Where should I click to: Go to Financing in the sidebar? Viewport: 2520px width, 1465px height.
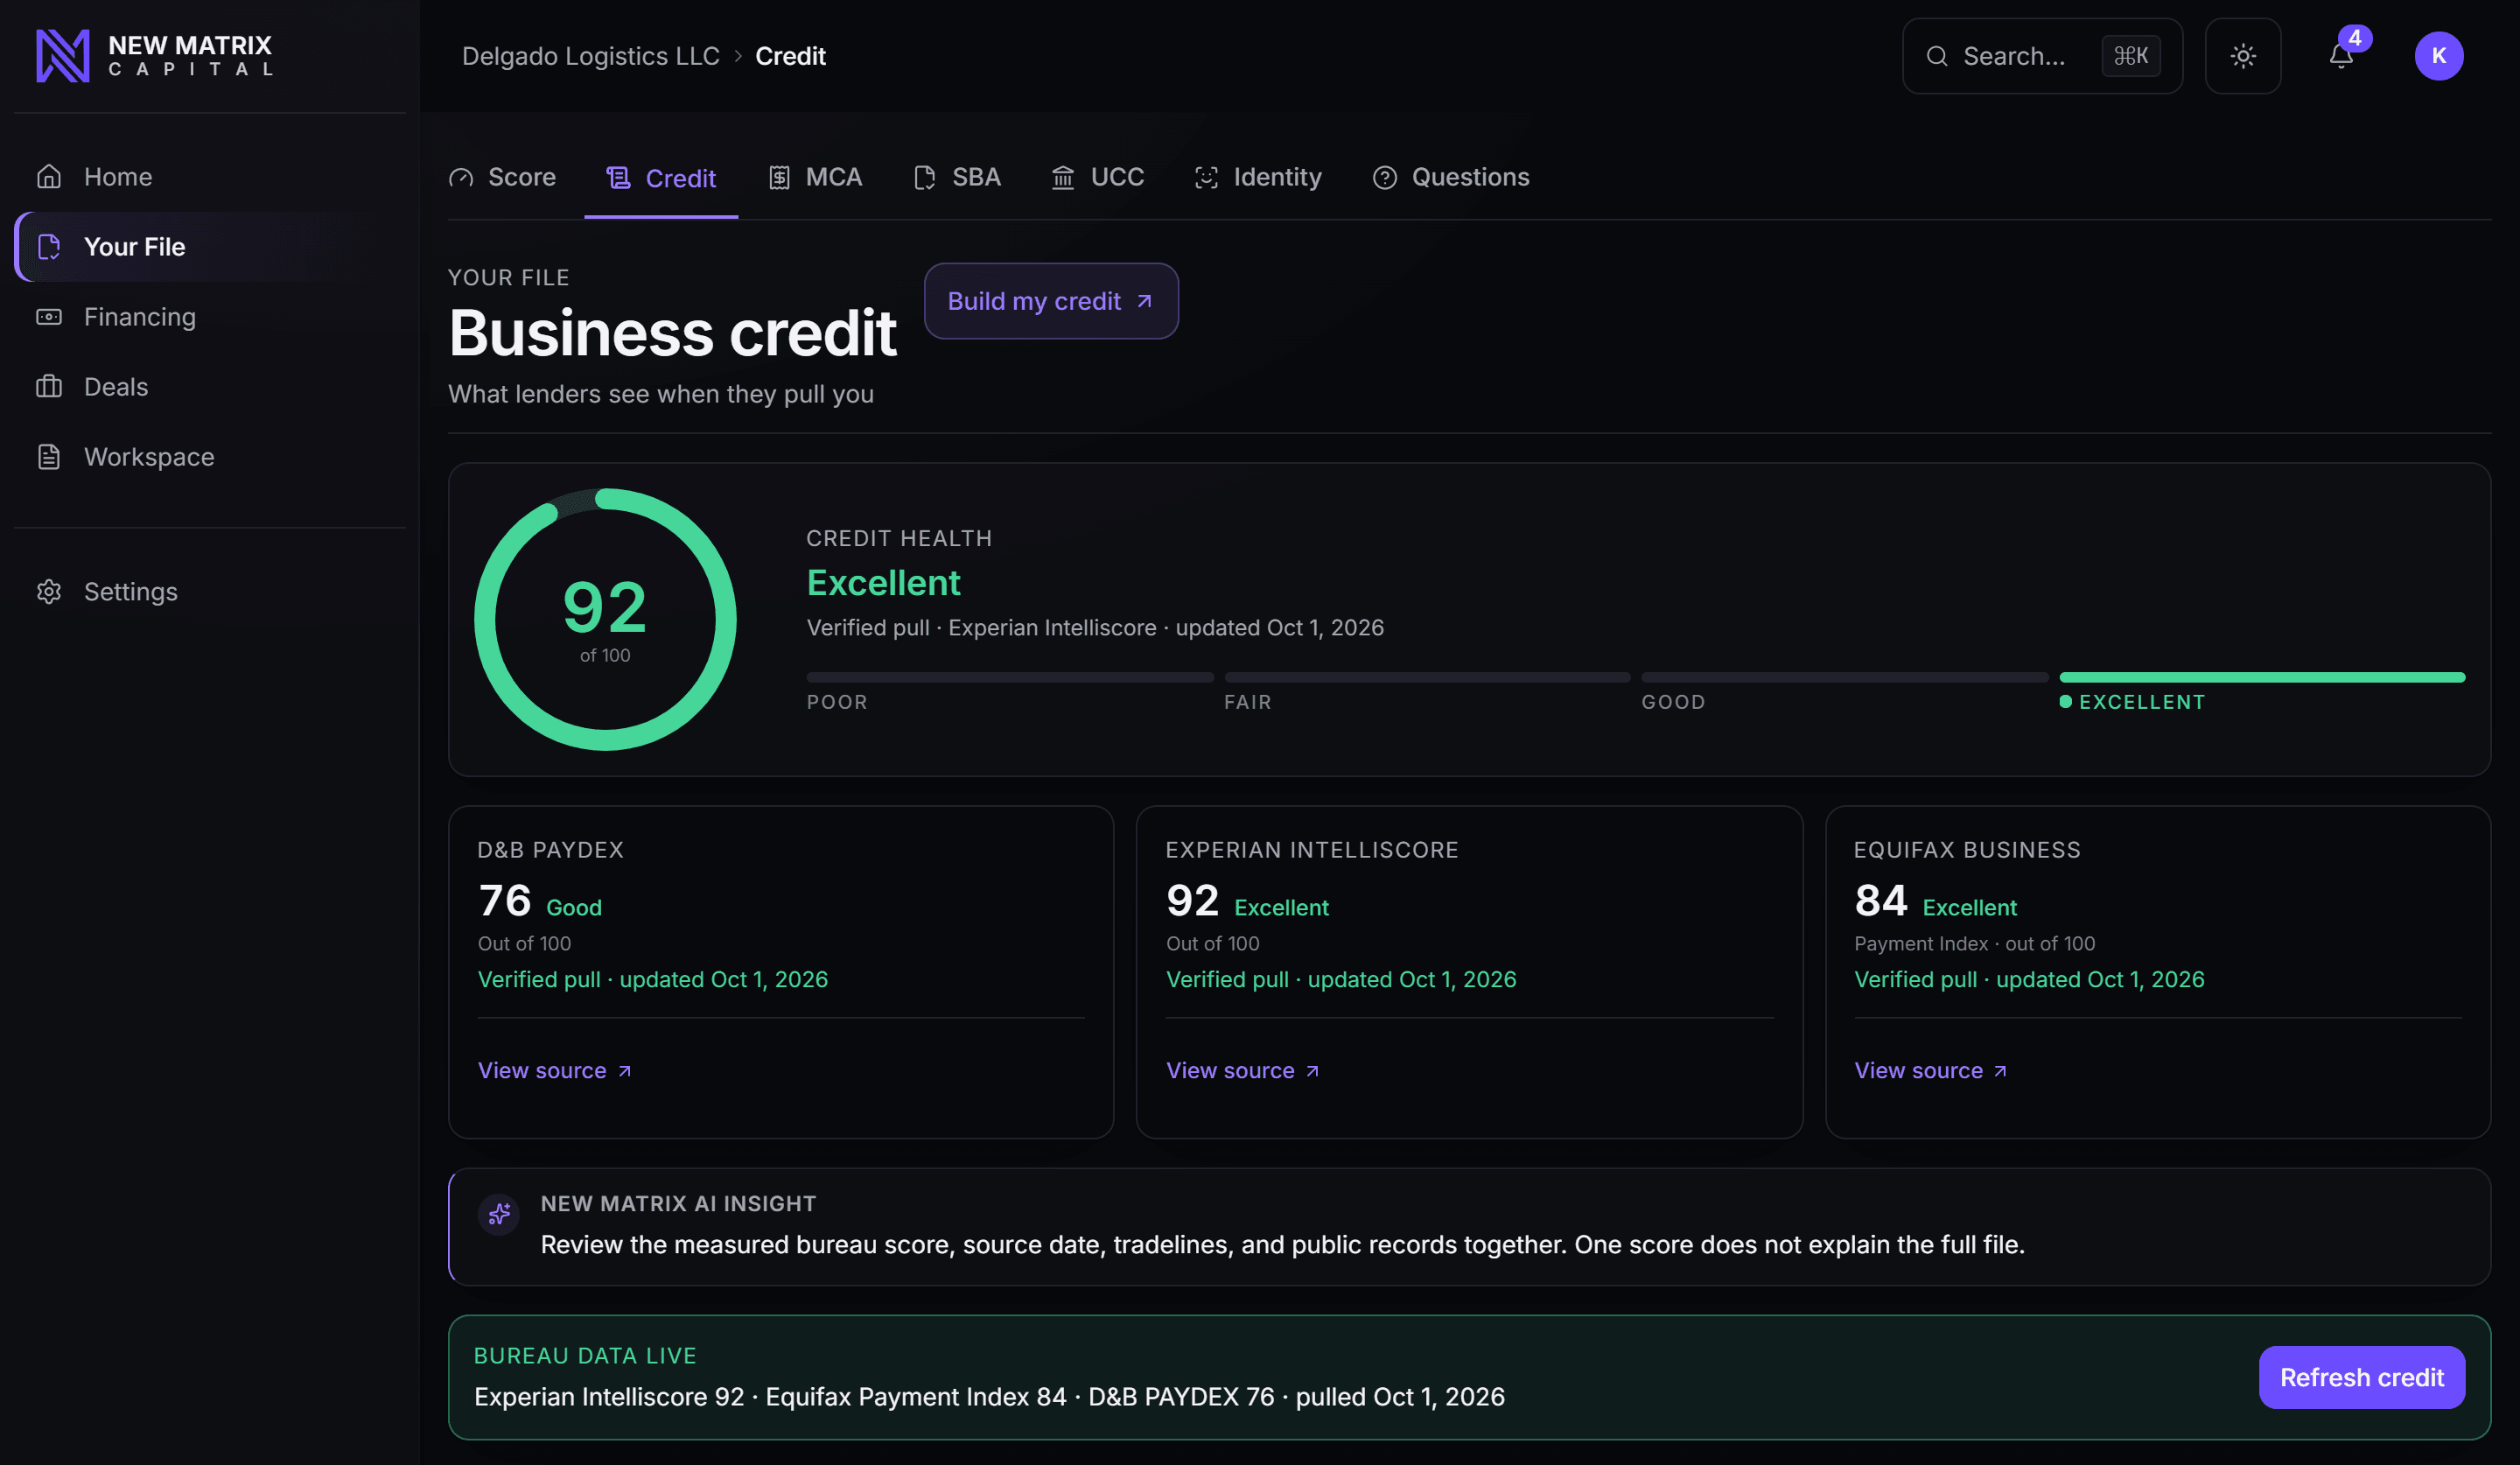tap(210, 317)
